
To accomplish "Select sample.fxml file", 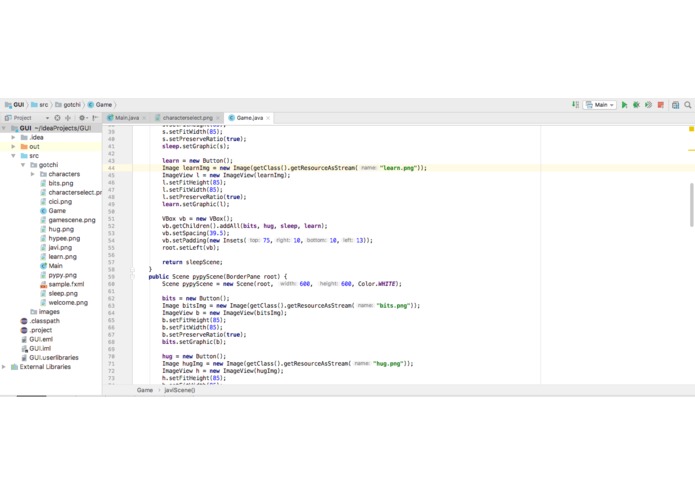I will (66, 284).
